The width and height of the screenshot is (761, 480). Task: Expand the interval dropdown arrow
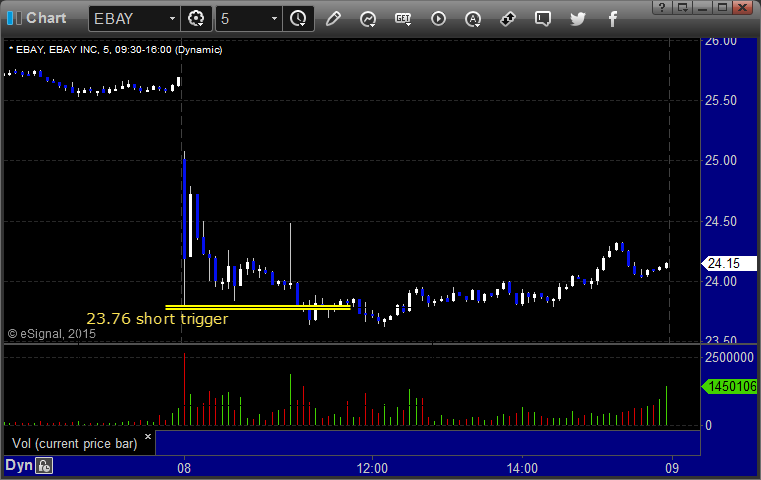(274, 18)
